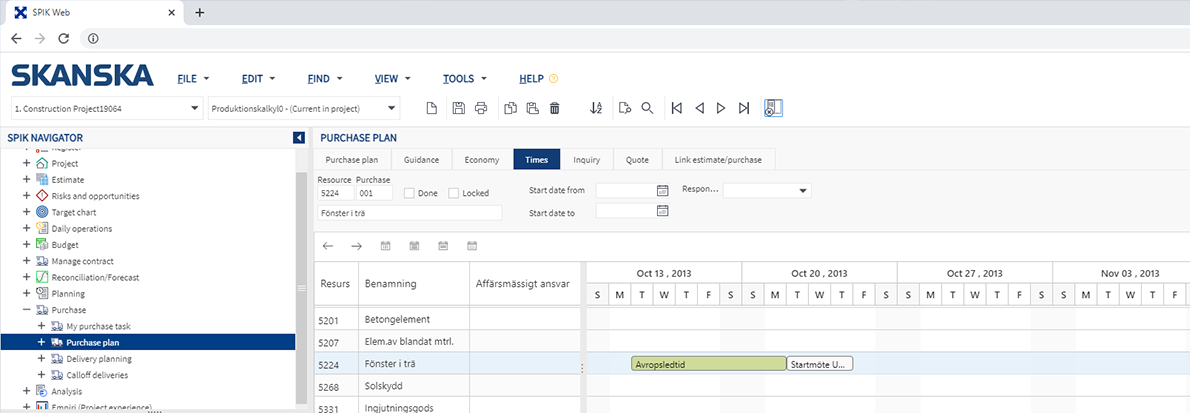Expand the Estimate tree node
1190x413 pixels.
pyautogui.click(x=27, y=179)
